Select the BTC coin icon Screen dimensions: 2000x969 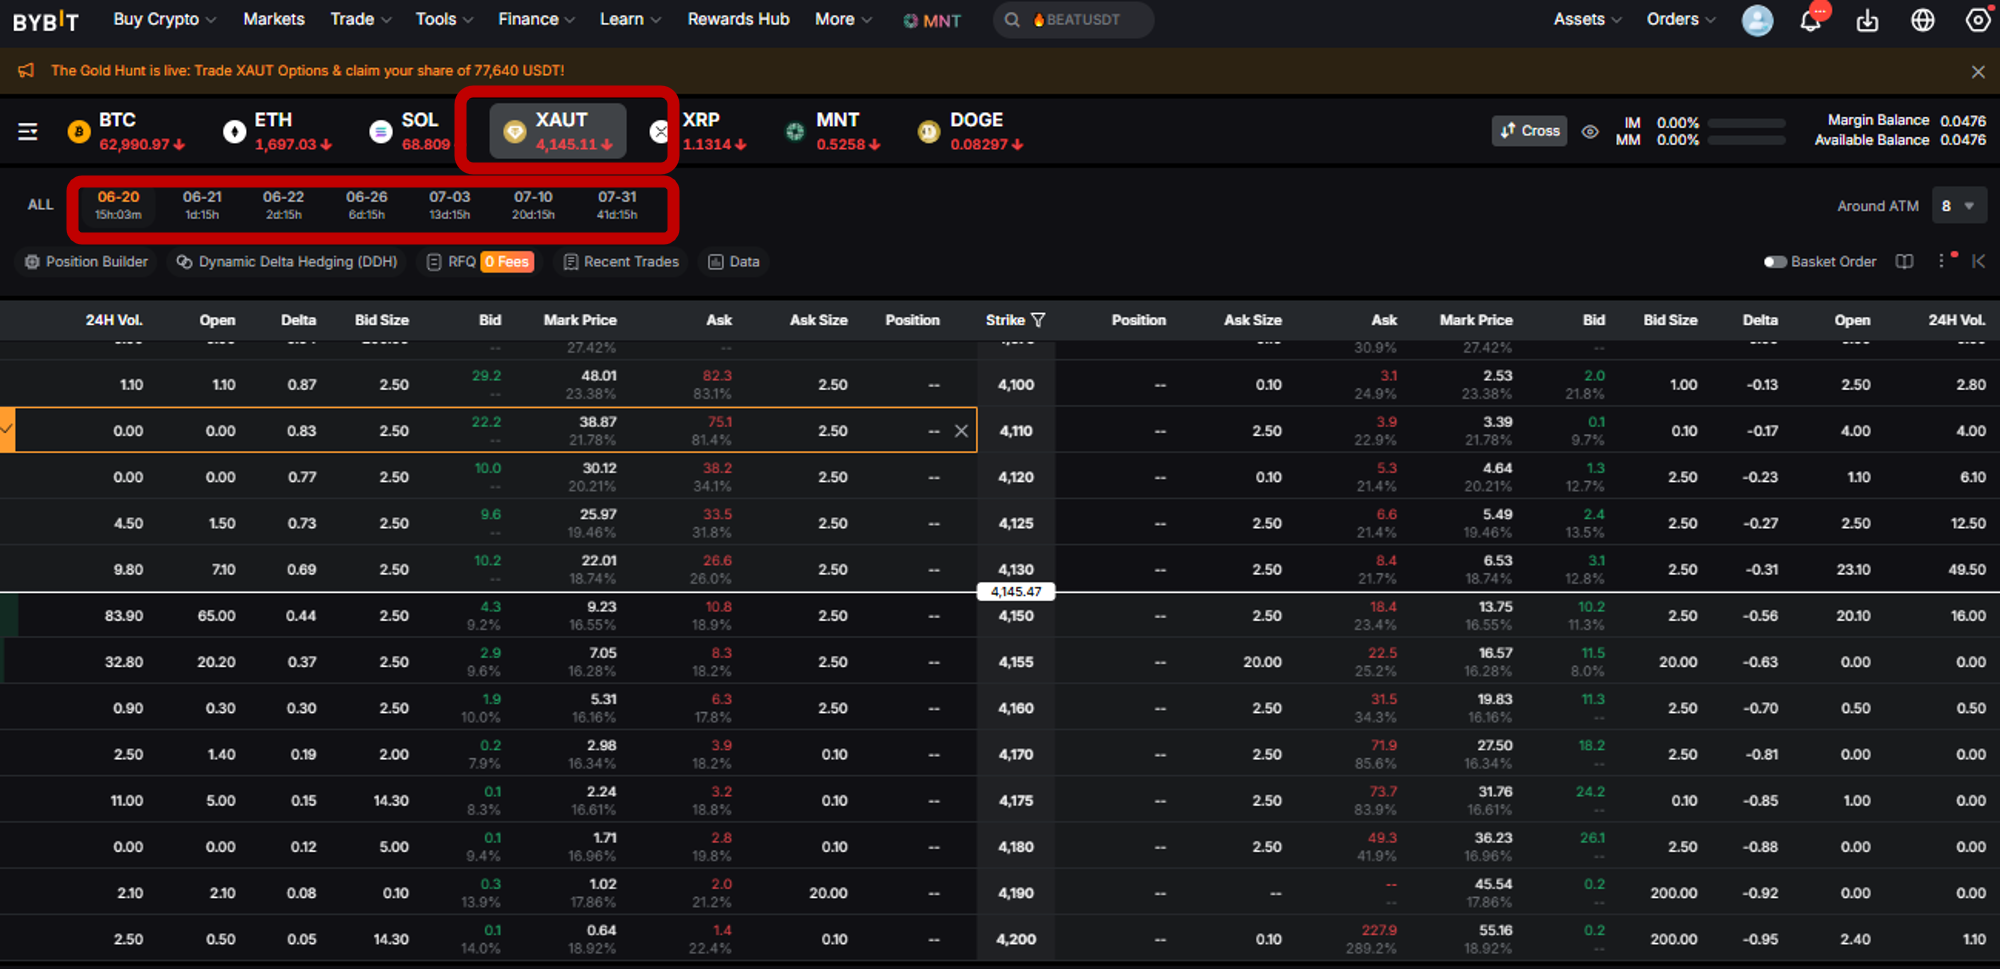pyautogui.click(x=79, y=131)
